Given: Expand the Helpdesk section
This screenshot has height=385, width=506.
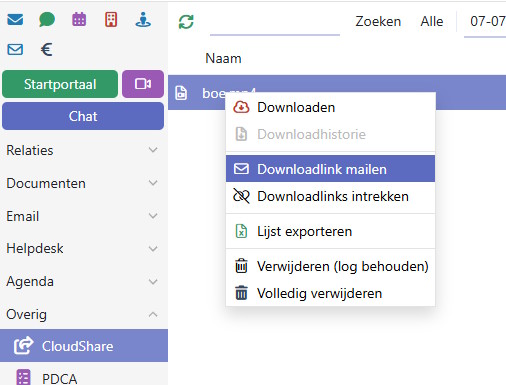Looking at the screenshot, I should 82,249.
